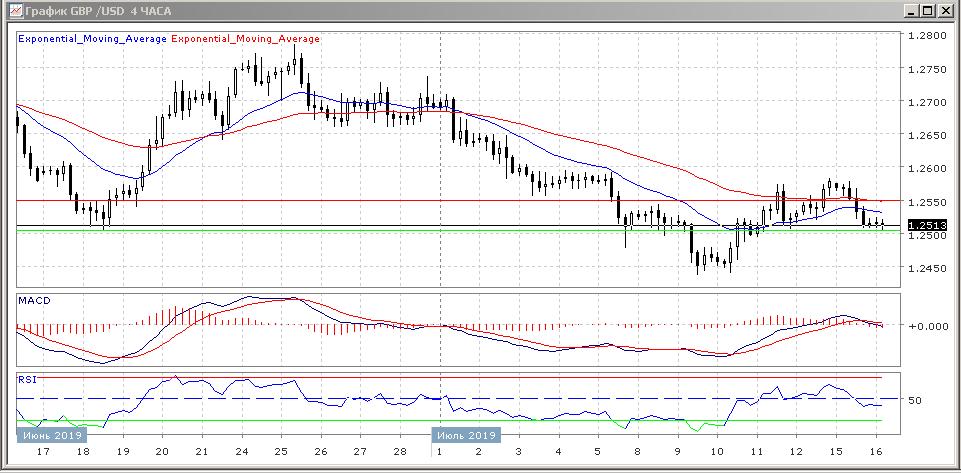Screen dimensions: 961x473
Task: Maximize the GBP/USD chart window
Action: pos(929,11)
